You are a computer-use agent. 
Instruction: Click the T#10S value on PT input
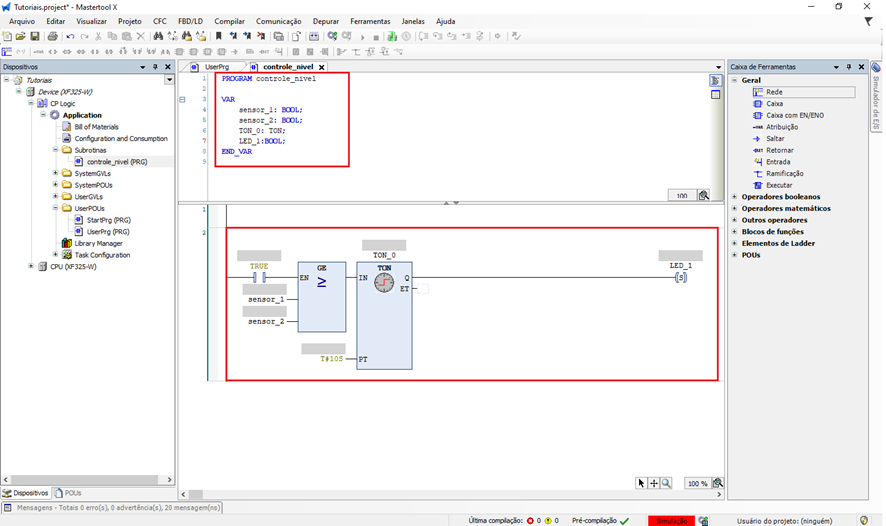coord(331,358)
